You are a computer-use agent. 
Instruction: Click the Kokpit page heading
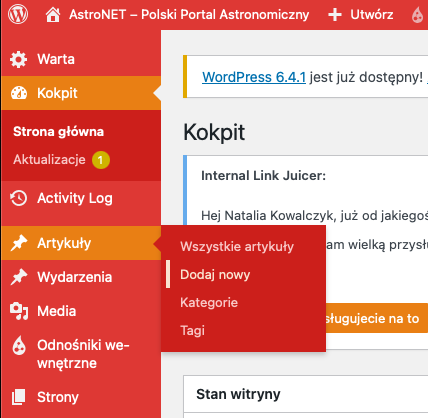point(214,132)
